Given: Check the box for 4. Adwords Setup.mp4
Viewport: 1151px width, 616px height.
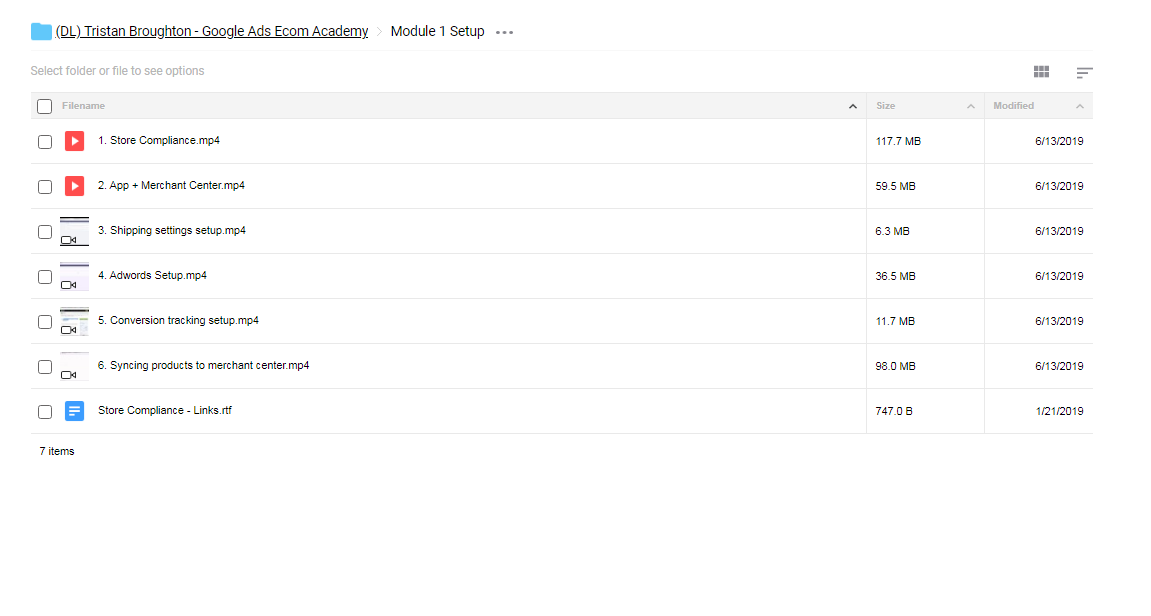Looking at the screenshot, I should coord(45,277).
